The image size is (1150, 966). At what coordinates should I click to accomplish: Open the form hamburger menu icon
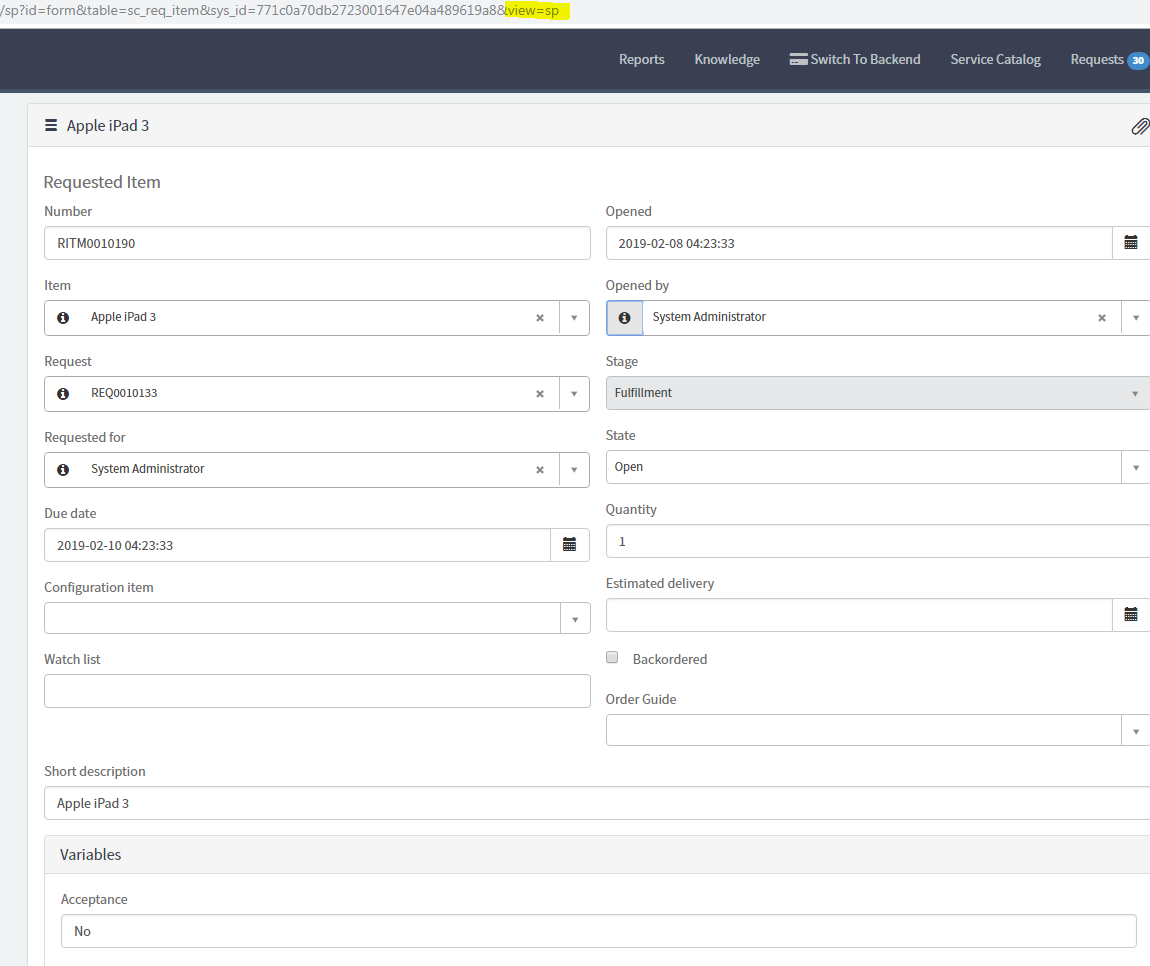[x=51, y=125]
